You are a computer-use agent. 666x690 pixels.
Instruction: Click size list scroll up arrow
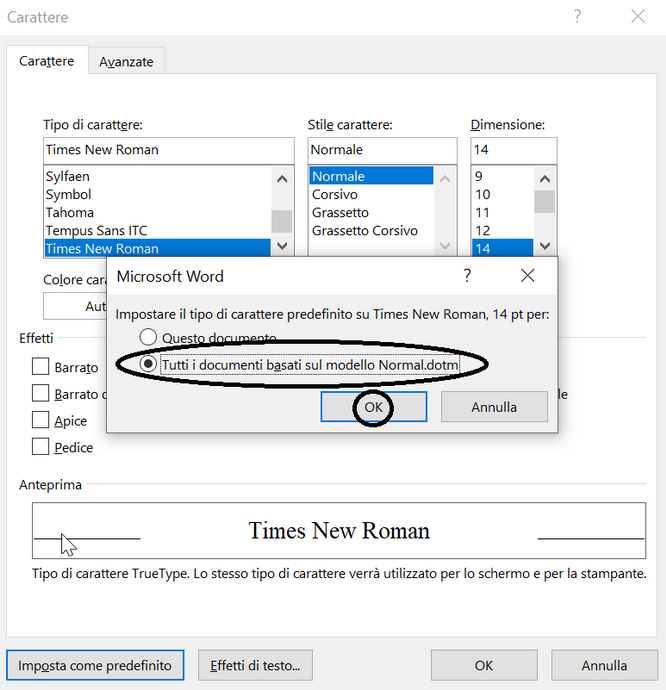coord(545,179)
